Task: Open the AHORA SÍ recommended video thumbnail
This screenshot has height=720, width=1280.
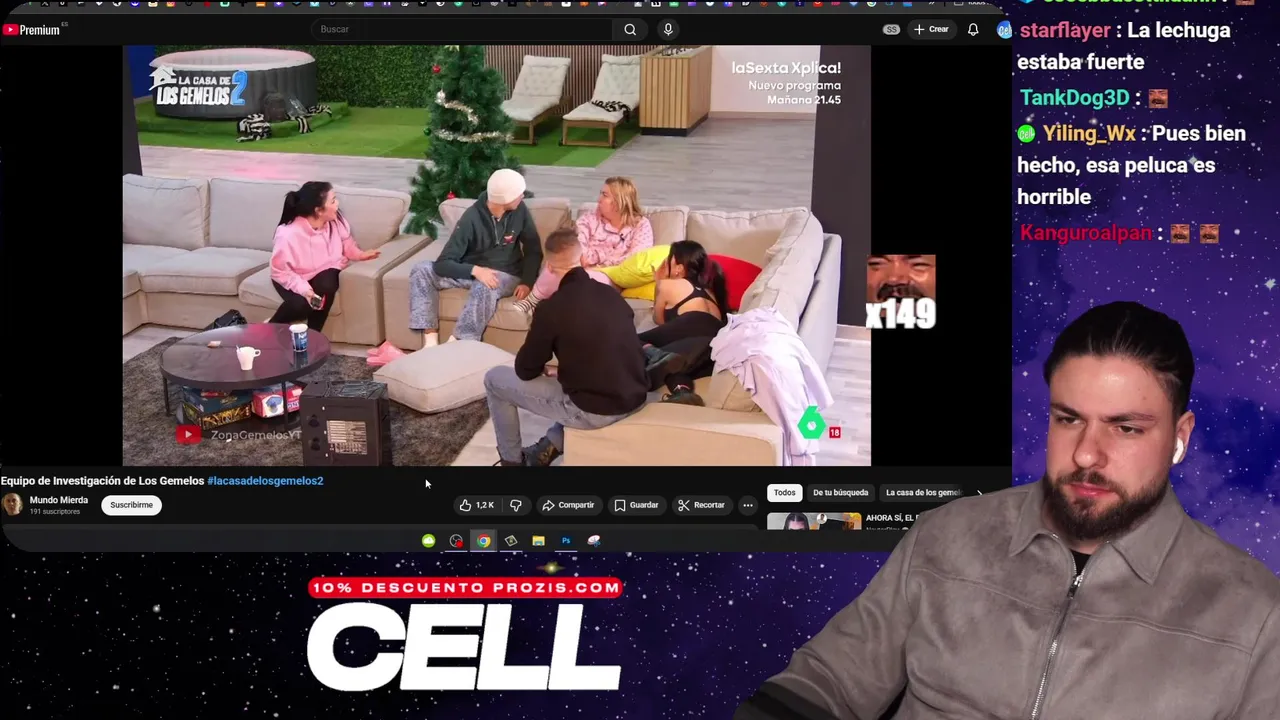Action: point(814,520)
